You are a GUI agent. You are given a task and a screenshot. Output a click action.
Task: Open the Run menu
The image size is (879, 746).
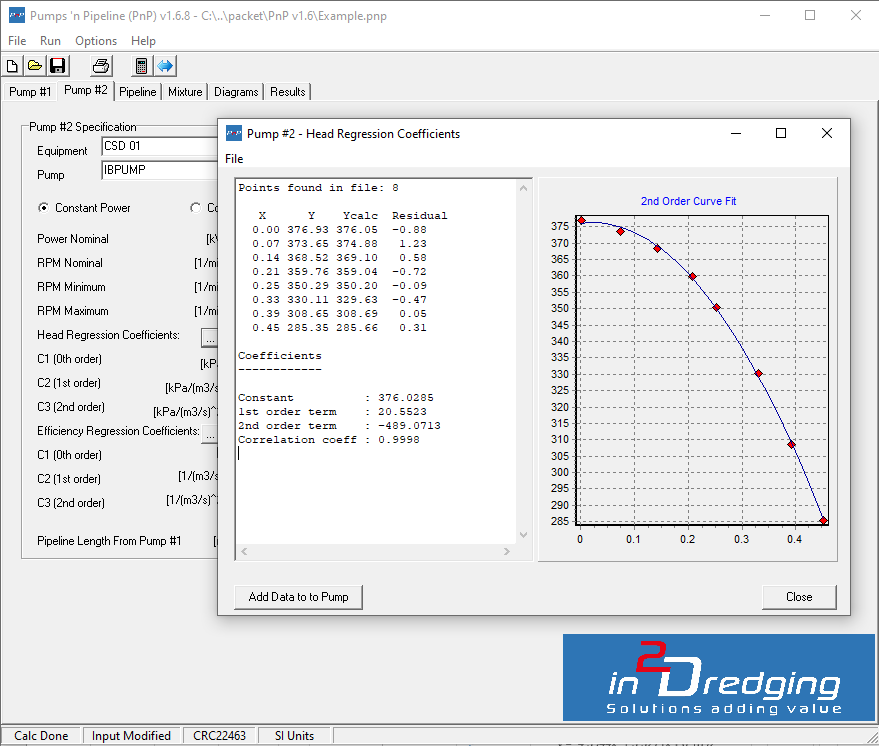(x=50, y=41)
